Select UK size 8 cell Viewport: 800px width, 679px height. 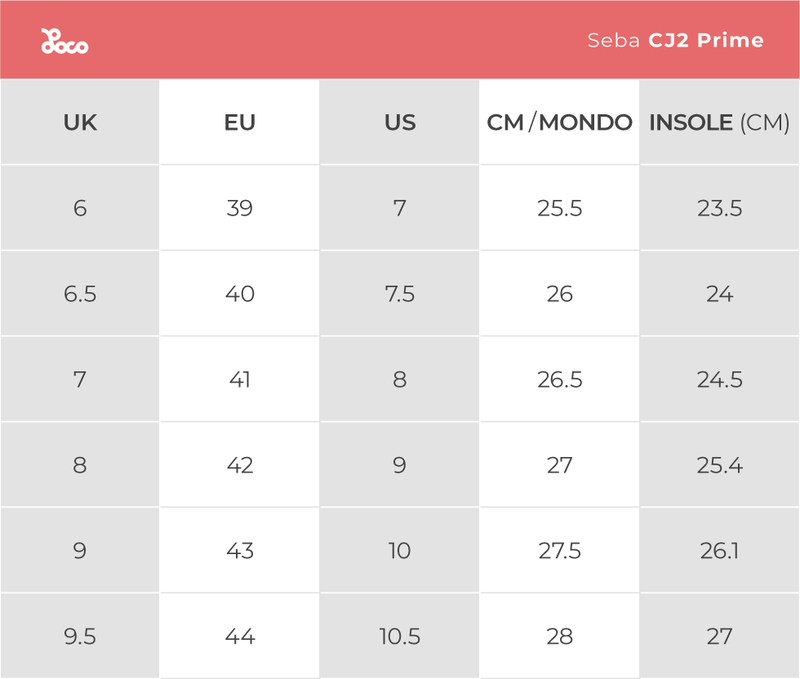click(x=80, y=465)
